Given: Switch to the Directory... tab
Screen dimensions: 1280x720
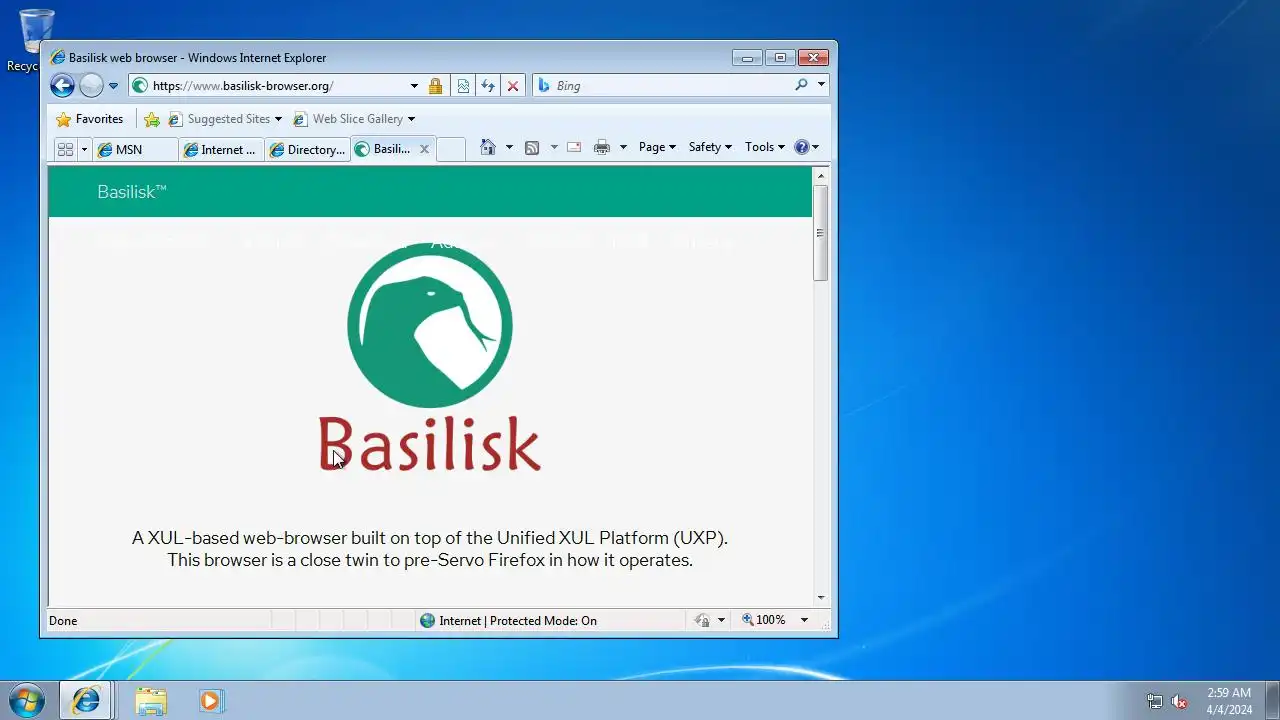Looking at the screenshot, I should point(307,149).
